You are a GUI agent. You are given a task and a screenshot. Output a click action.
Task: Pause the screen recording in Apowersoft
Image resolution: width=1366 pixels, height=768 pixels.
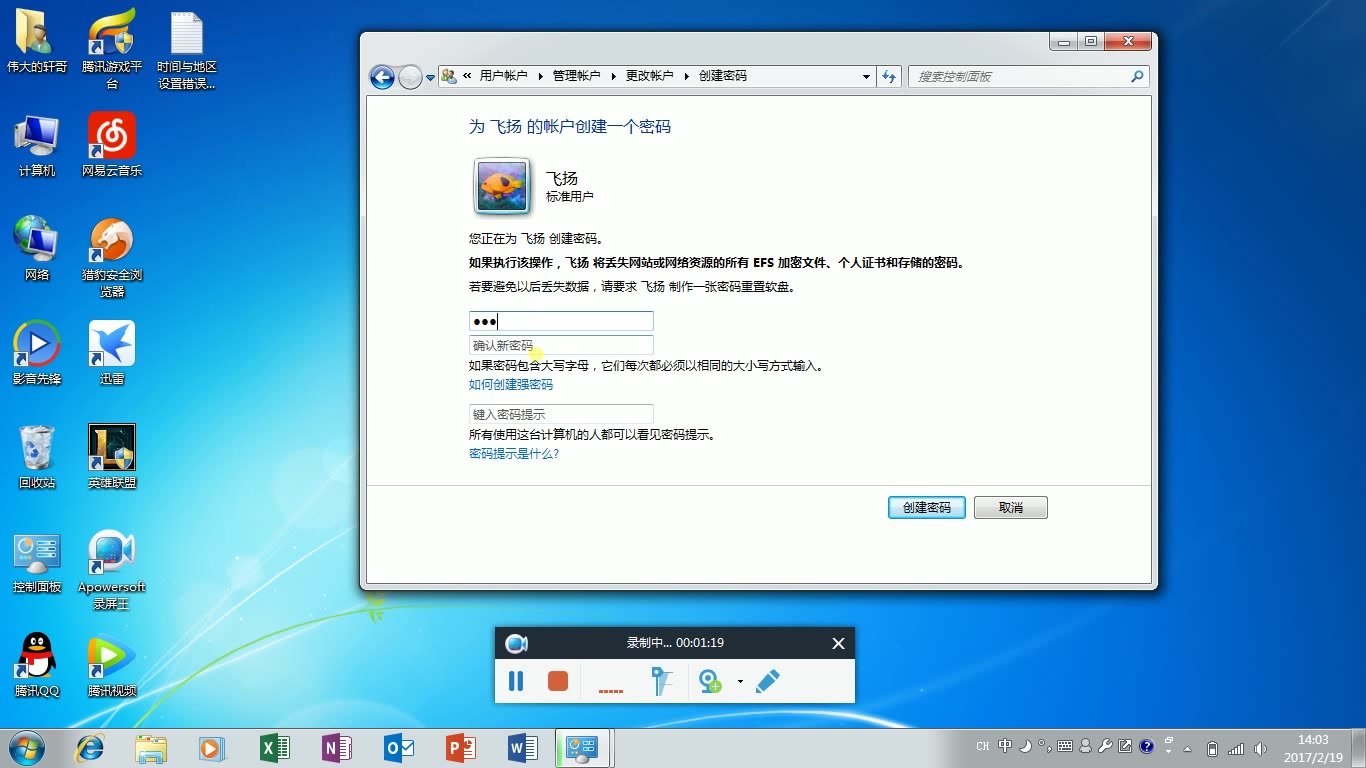click(x=516, y=681)
